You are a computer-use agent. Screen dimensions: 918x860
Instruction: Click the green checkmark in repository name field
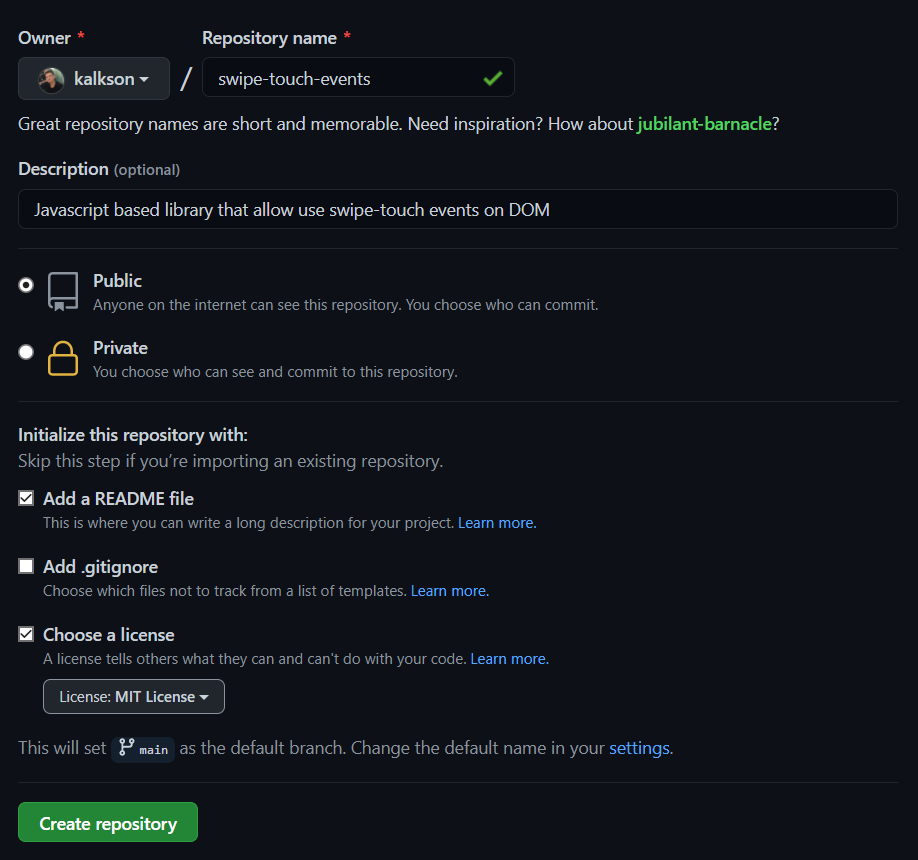click(493, 78)
